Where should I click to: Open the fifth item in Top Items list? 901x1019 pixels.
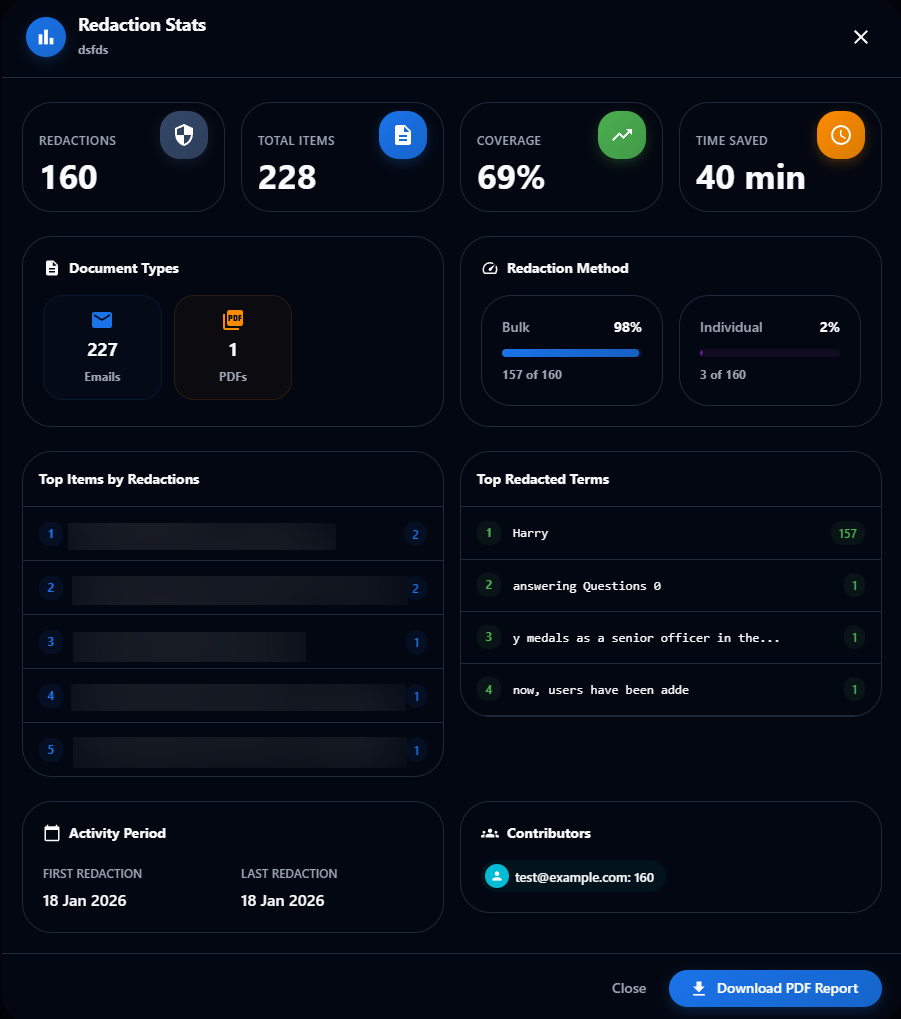point(233,750)
